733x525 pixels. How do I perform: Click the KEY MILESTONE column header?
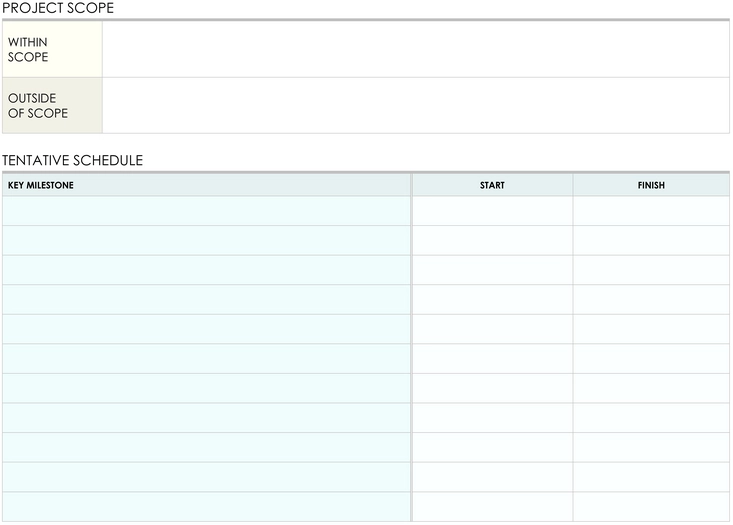206,185
